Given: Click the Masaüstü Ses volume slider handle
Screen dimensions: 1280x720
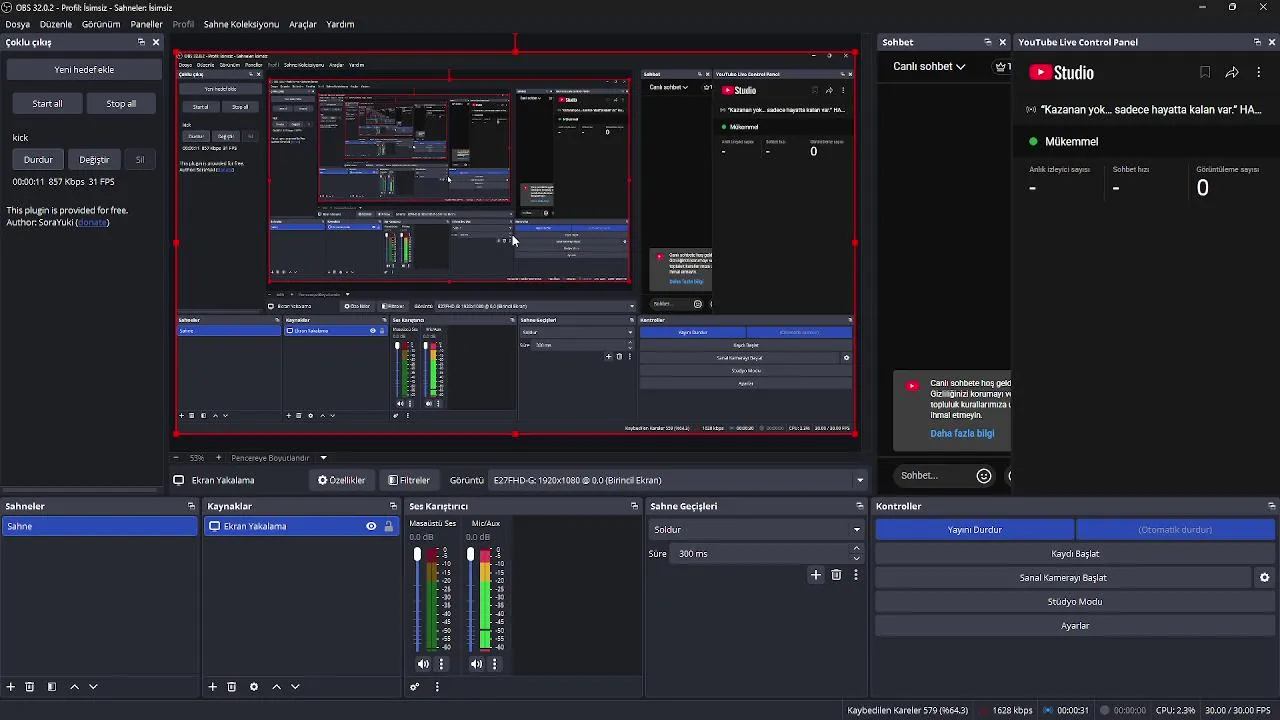Looking at the screenshot, I should [417, 554].
